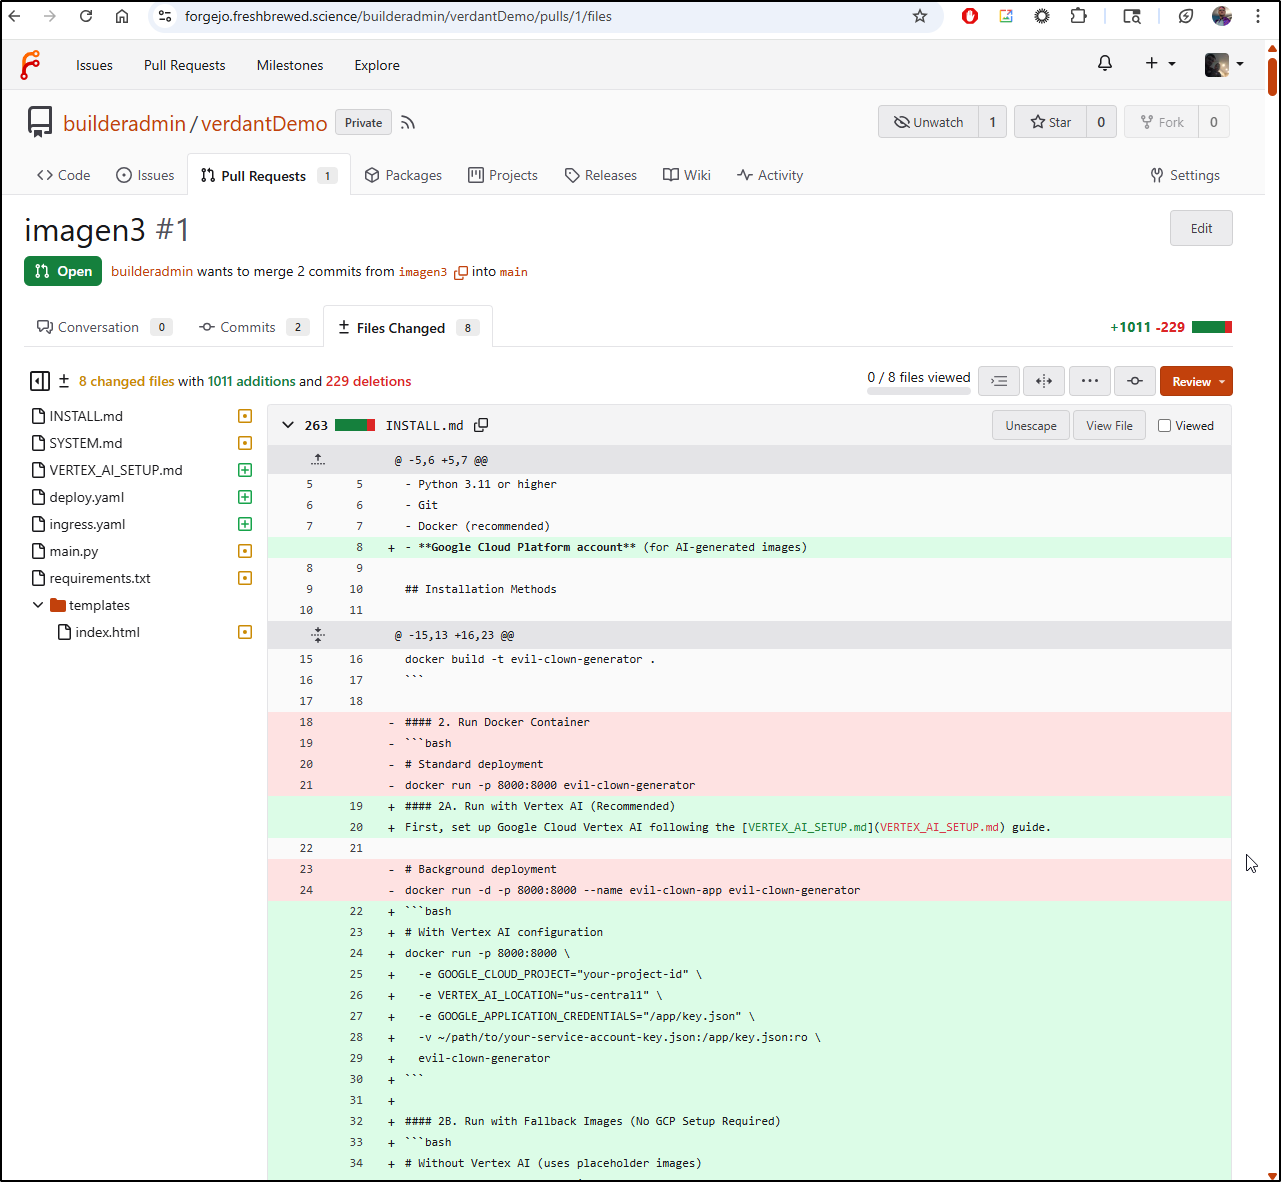This screenshot has width=1281, height=1182.
Task: Open the plus create-new dropdown
Action: click(x=1160, y=64)
